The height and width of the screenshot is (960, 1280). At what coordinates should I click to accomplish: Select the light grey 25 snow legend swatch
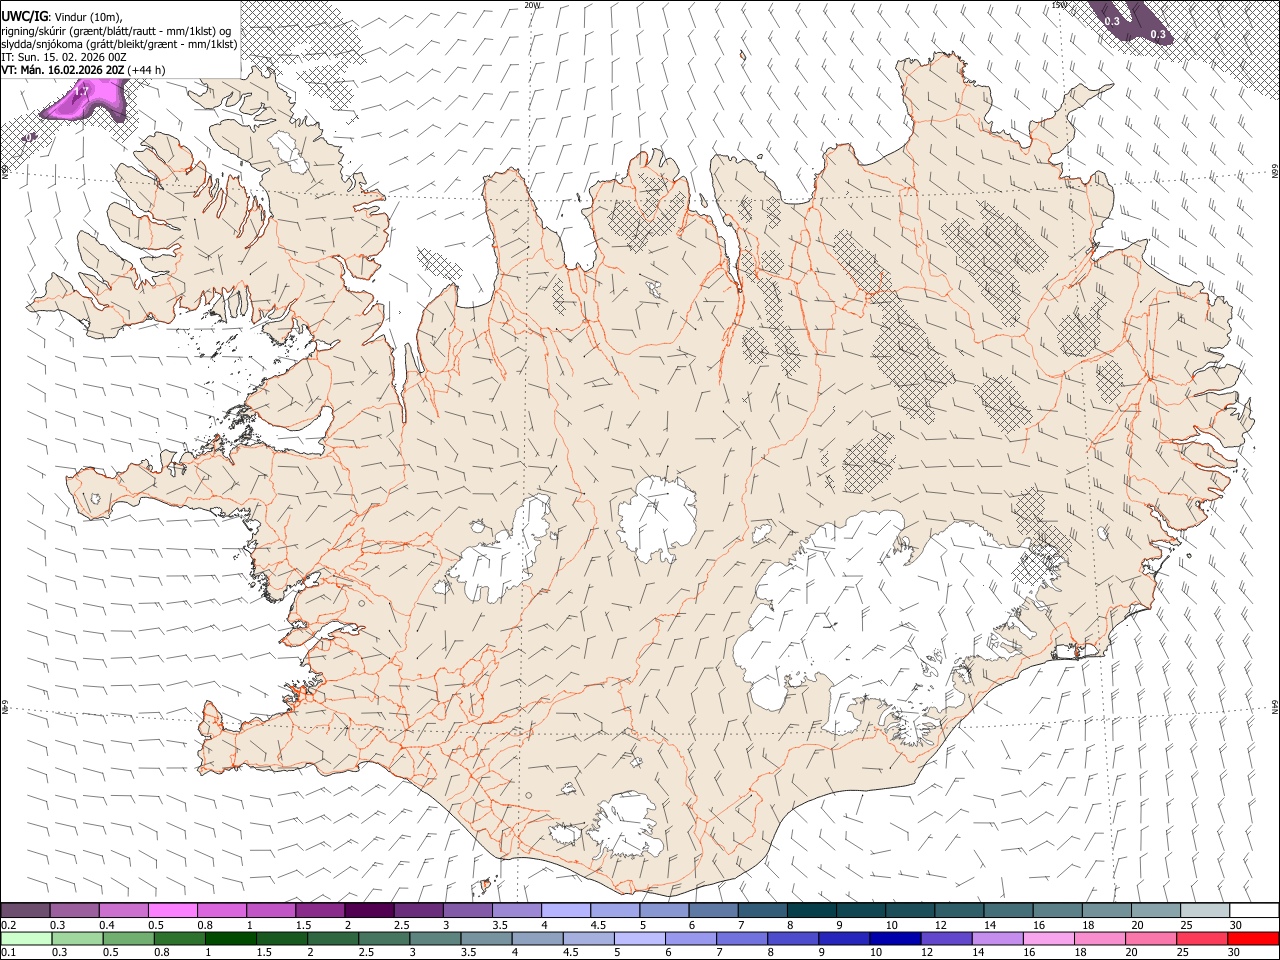point(1206,910)
